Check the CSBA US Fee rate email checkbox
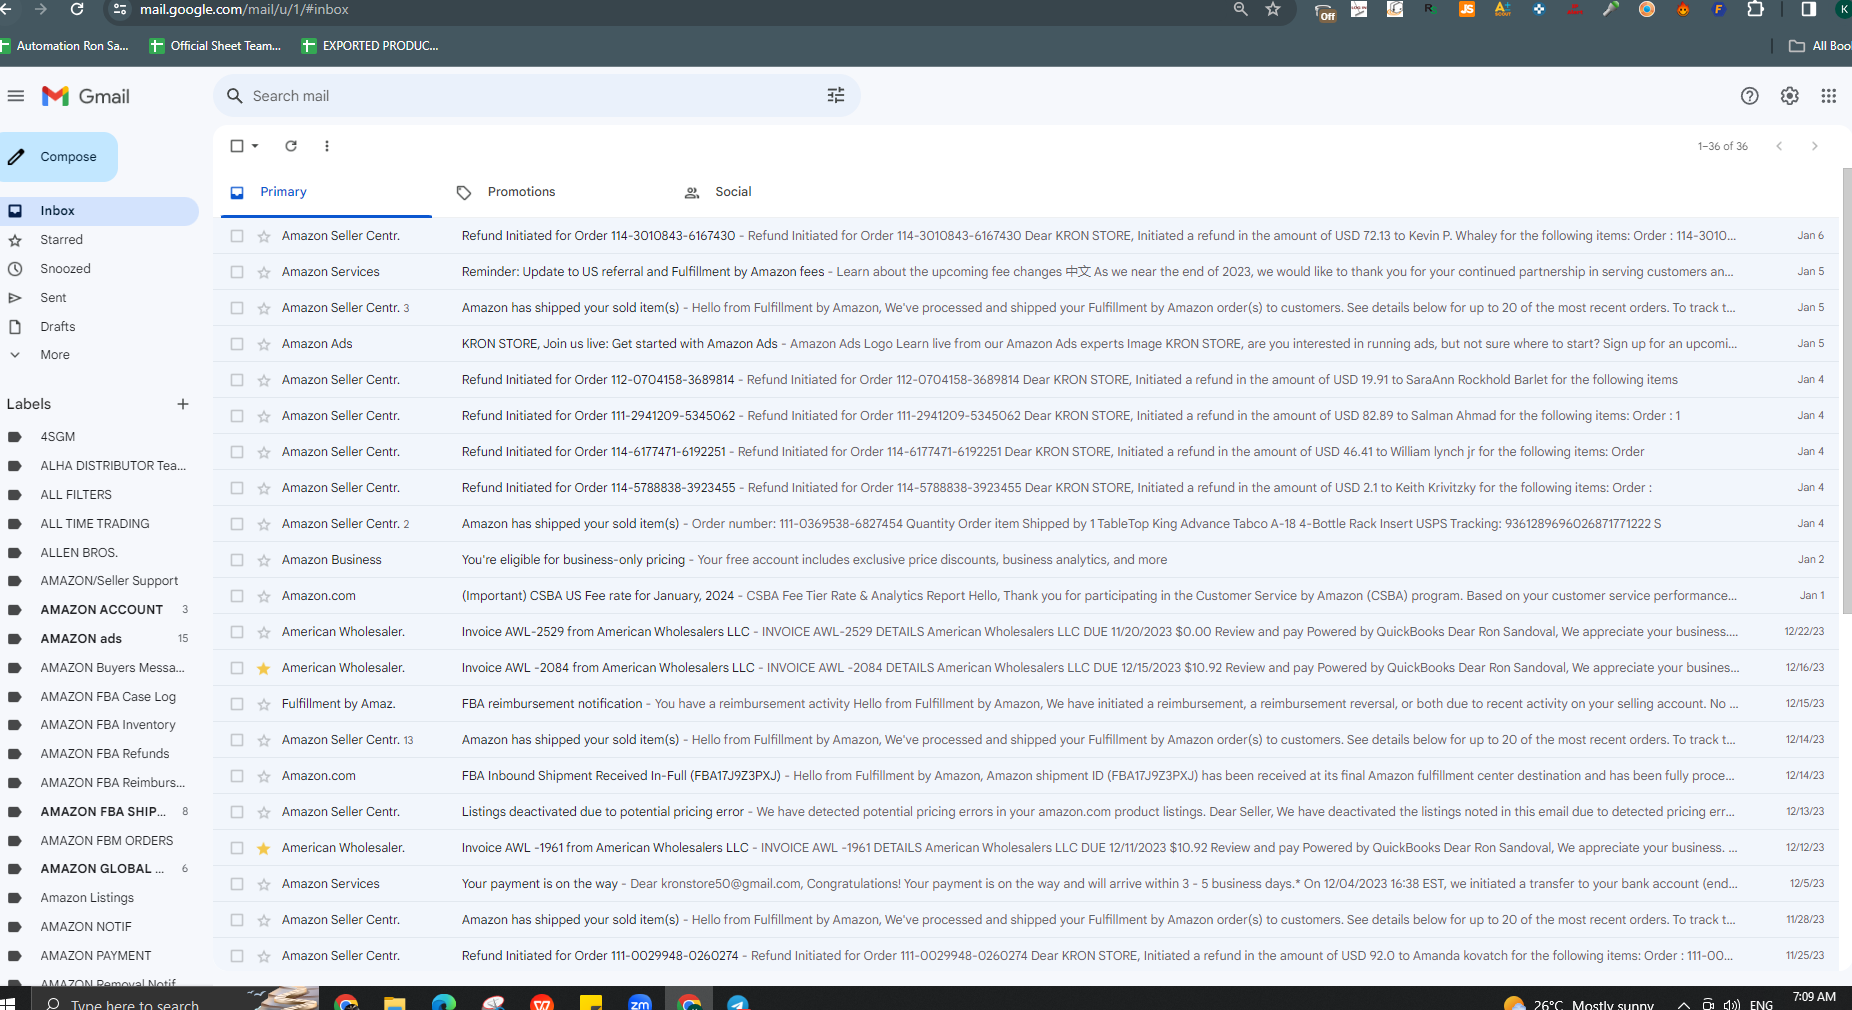The image size is (1852, 1010). 237,596
